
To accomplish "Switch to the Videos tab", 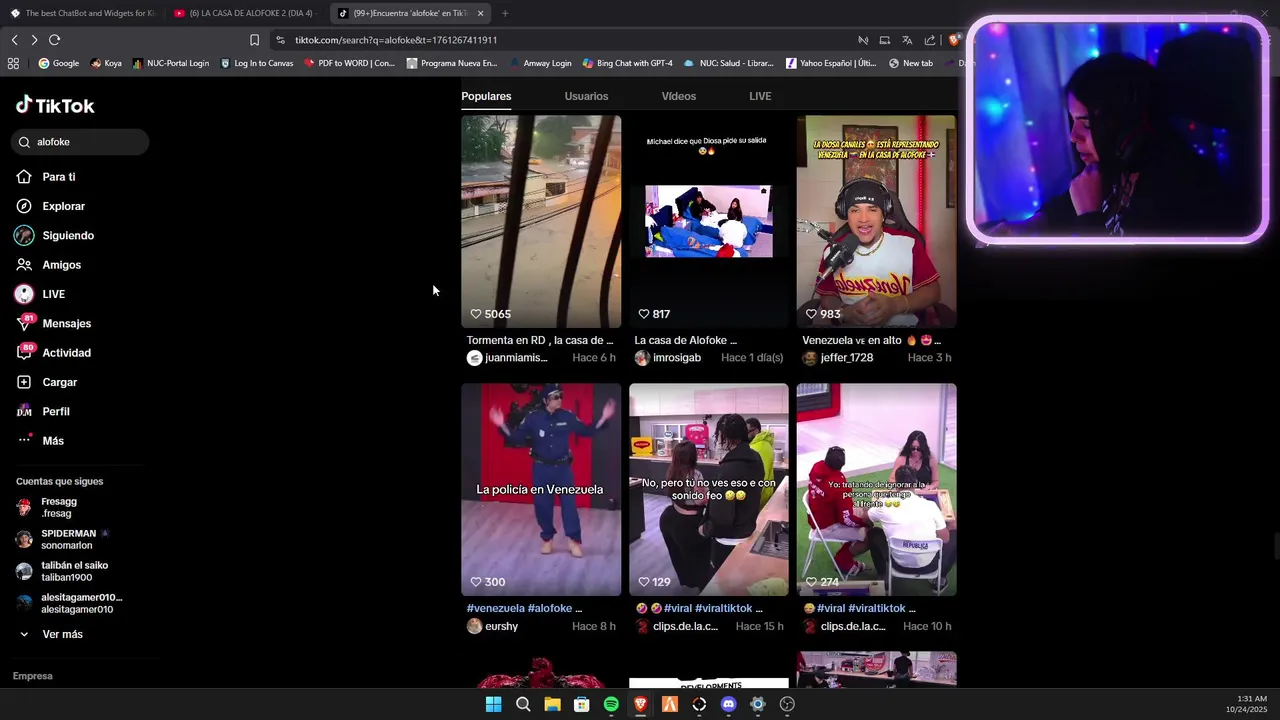I will (x=679, y=96).
